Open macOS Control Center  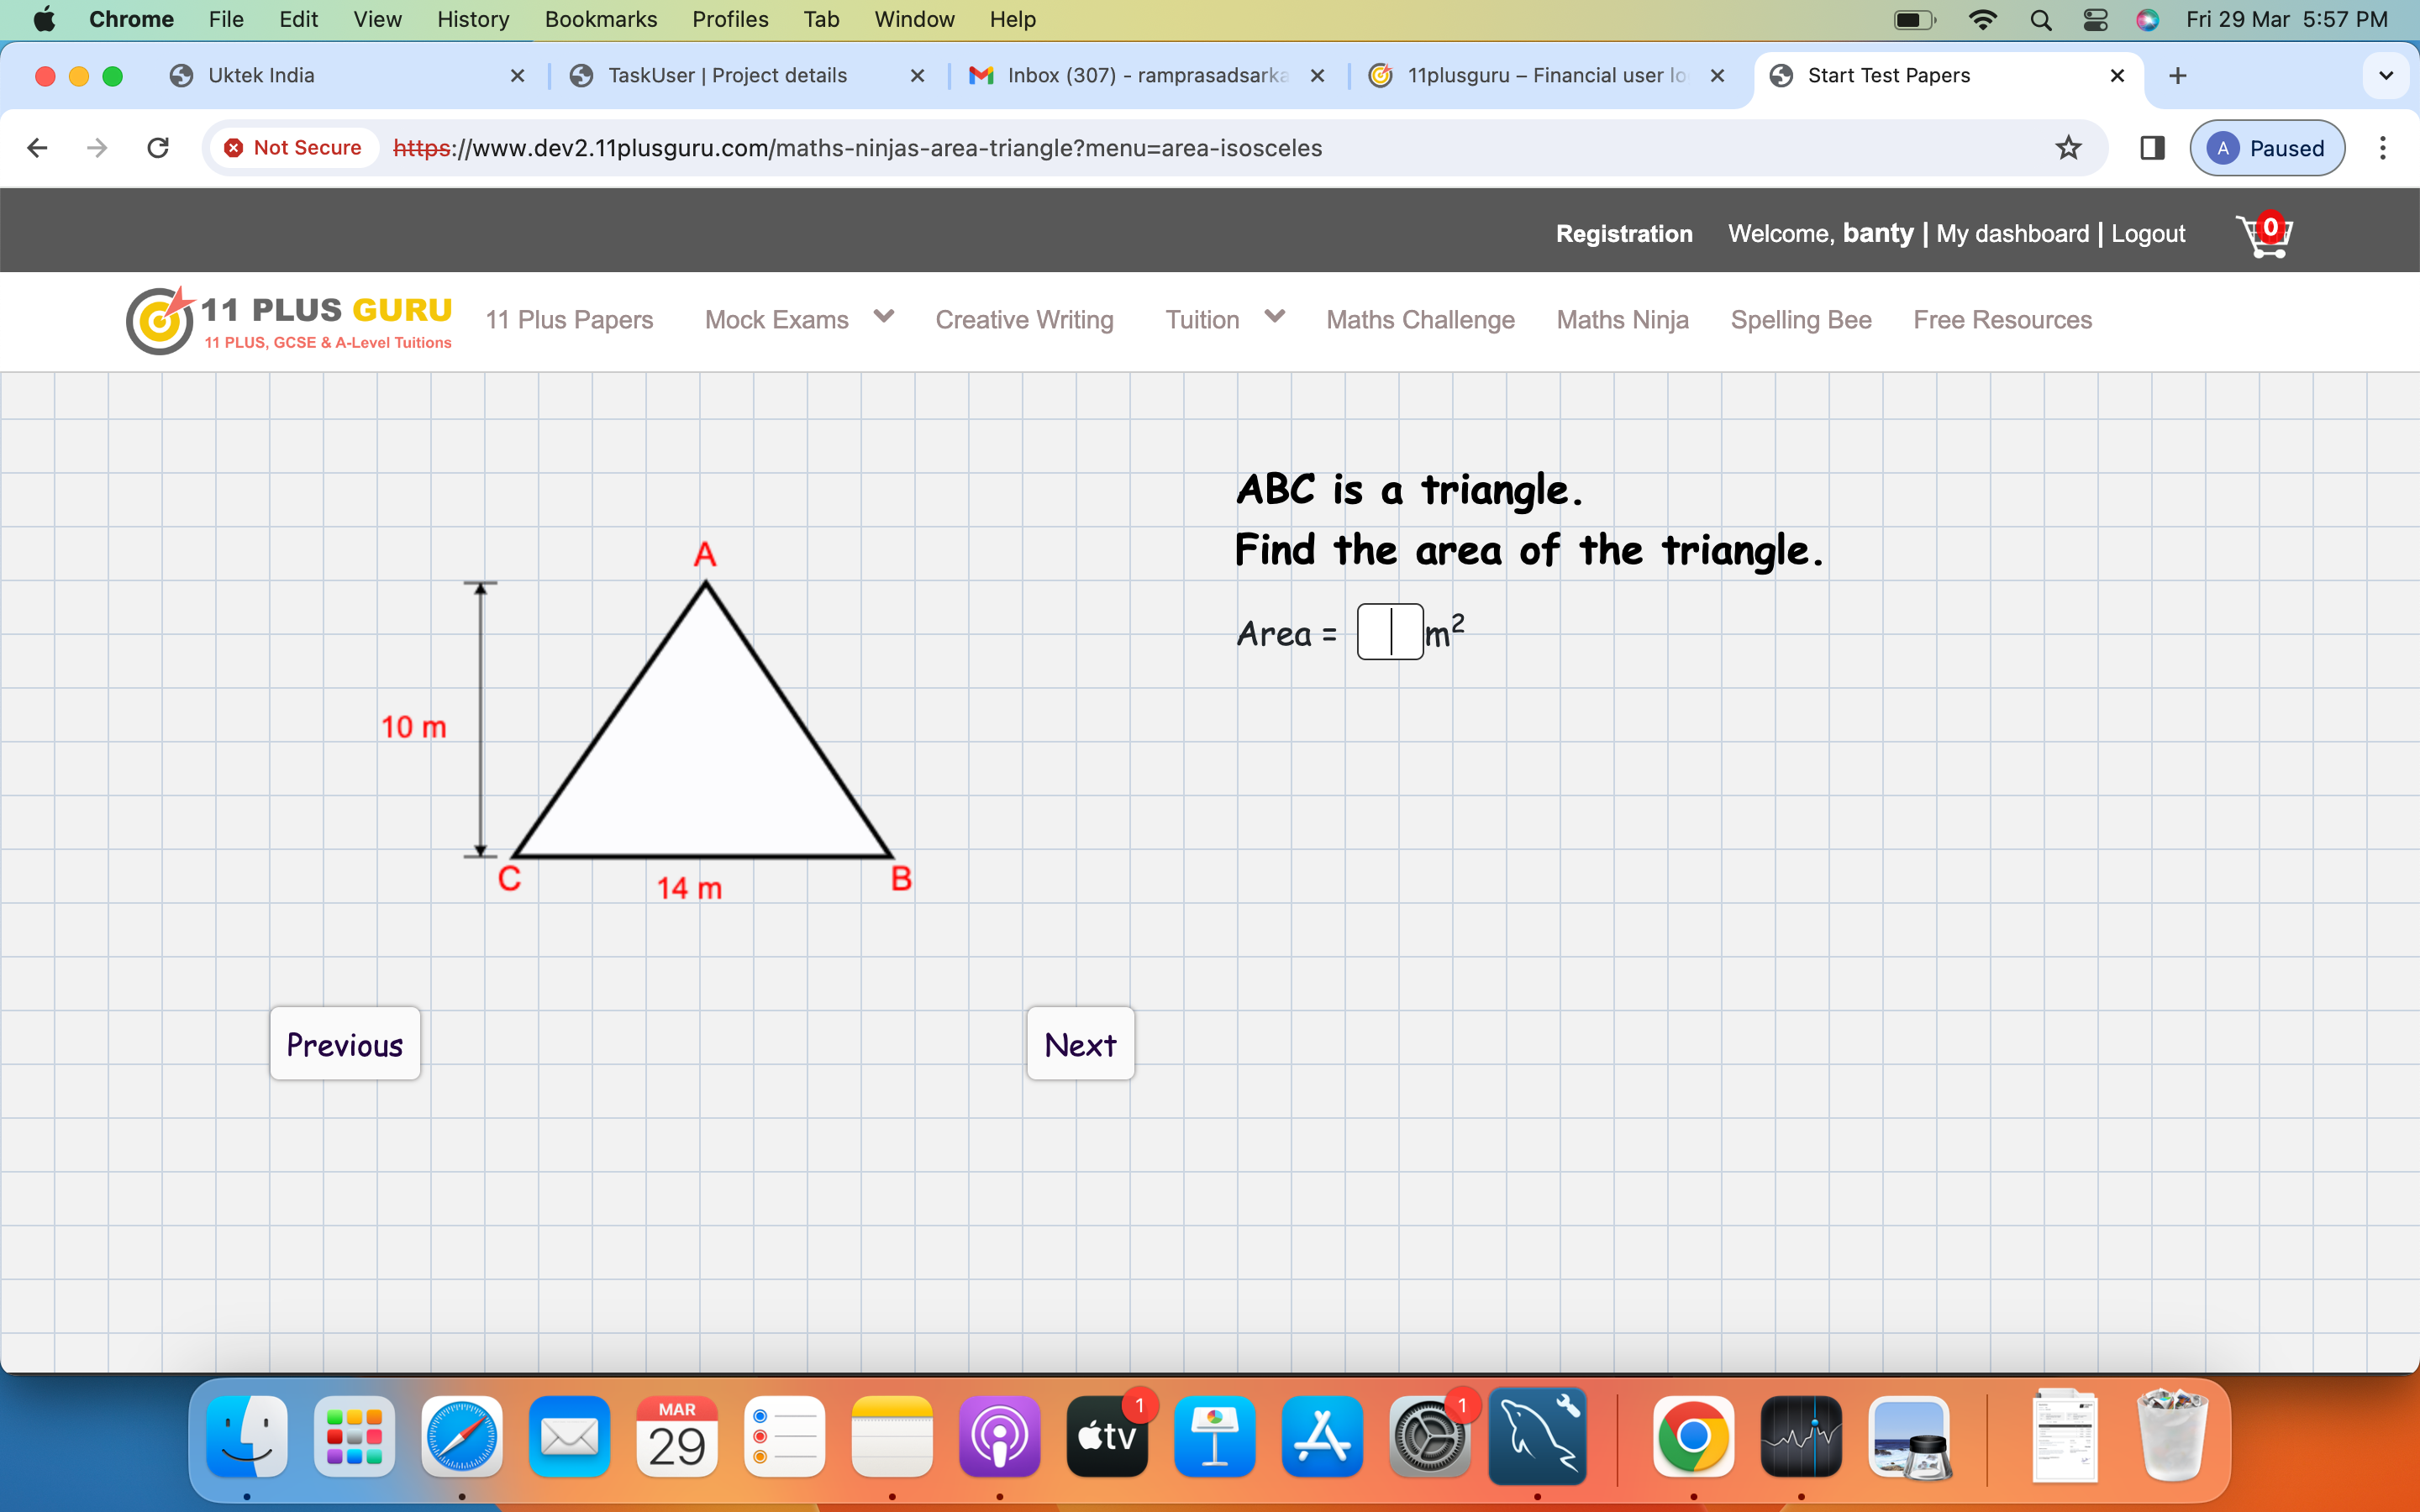(x=2095, y=19)
